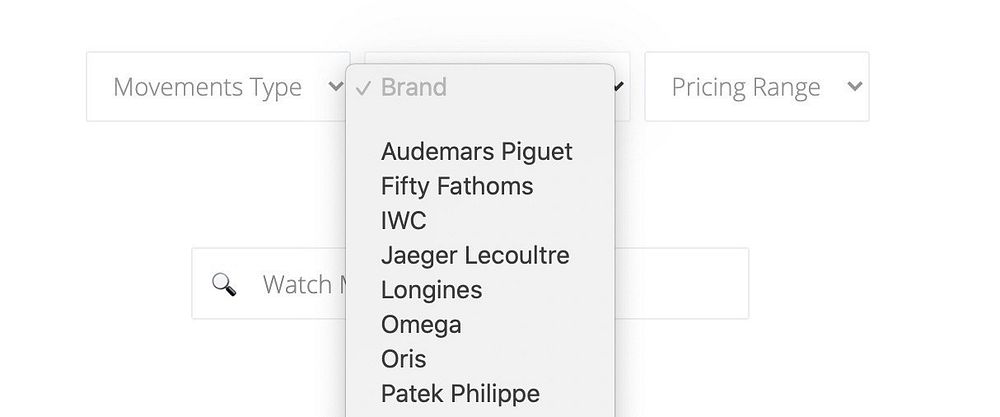The width and height of the screenshot is (1000, 417).
Task: Expand the Pricing Range dropdown
Action: (x=756, y=87)
